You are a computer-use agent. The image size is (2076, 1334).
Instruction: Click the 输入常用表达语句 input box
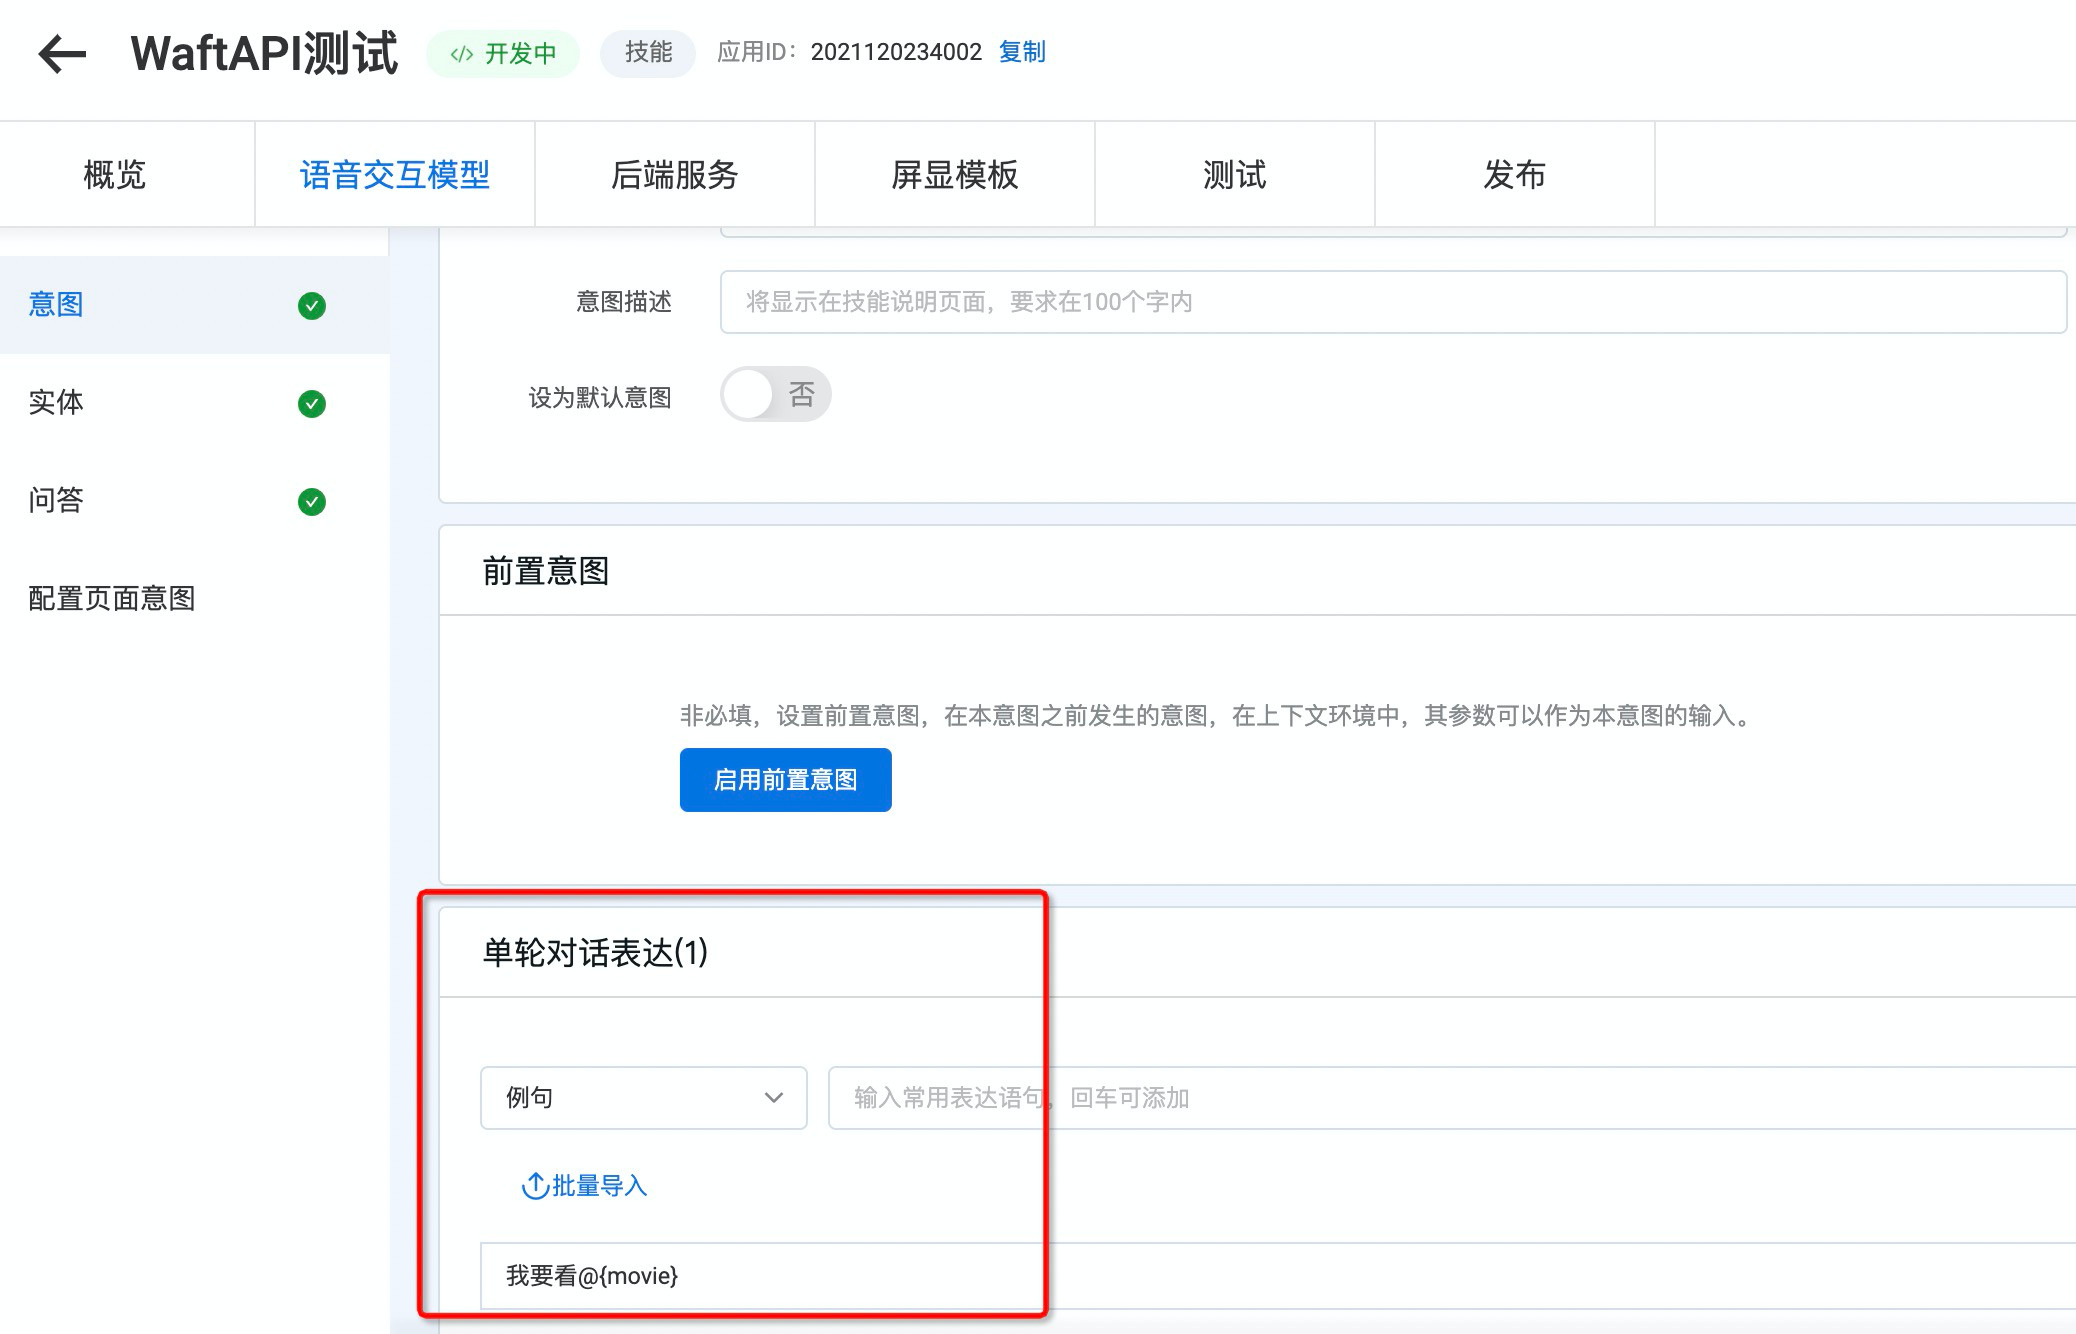click(x=1450, y=1098)
